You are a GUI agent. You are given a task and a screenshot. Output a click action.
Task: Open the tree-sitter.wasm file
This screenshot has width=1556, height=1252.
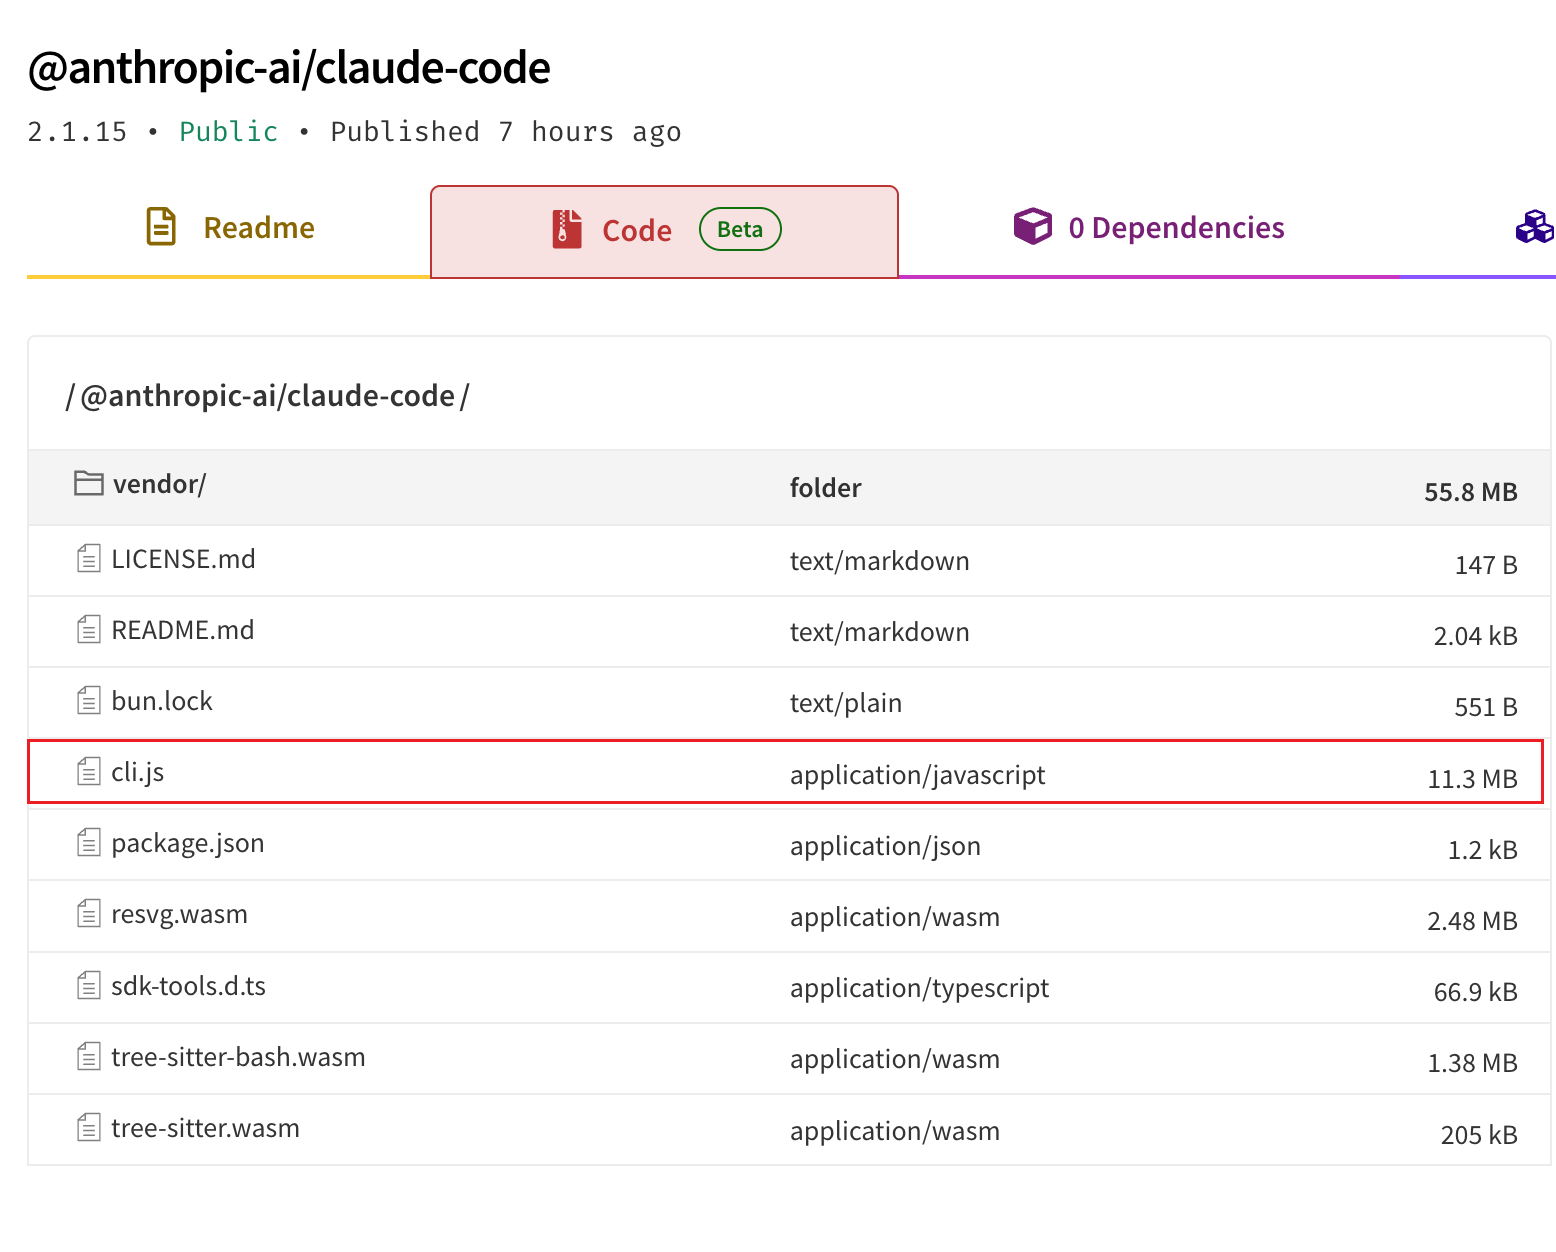coord(205,1128)
